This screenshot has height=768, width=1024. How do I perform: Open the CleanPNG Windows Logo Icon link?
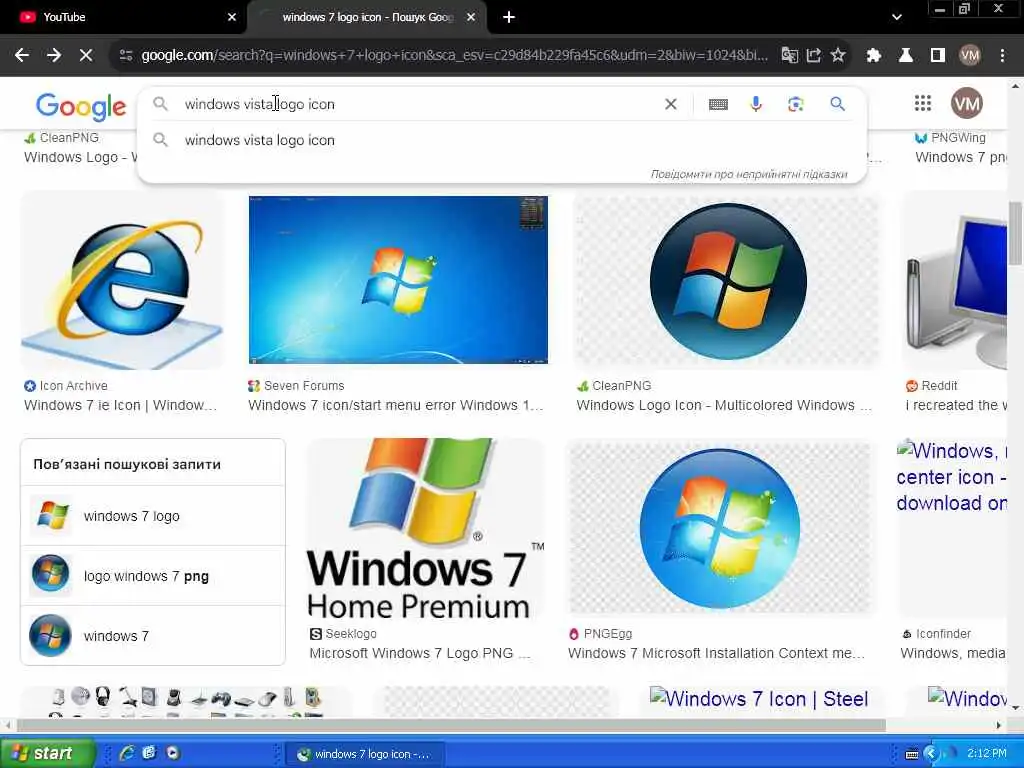(724, 406)
